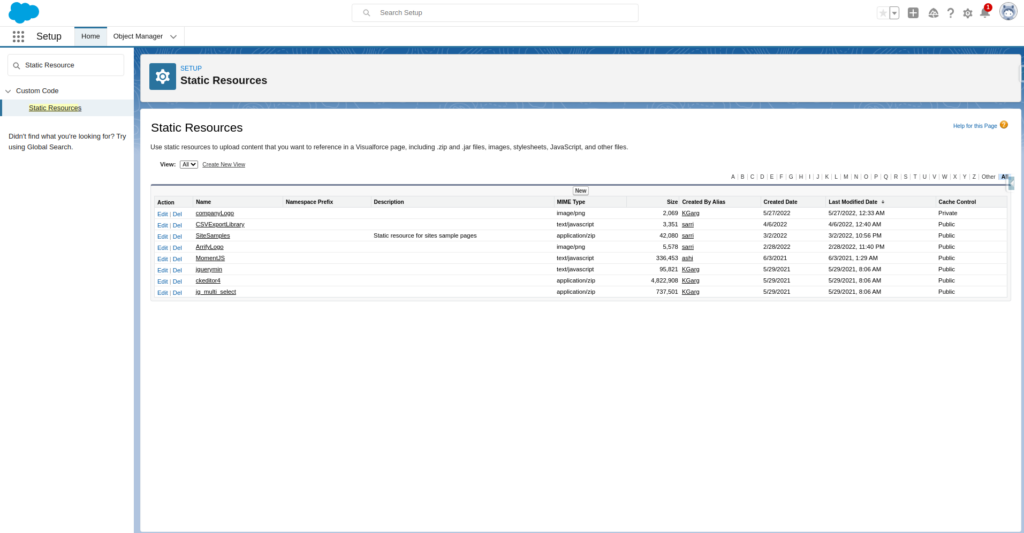Viewport: 1024px width, 533px height.
Task: Filter list by letter S
Action: (905, 177)
